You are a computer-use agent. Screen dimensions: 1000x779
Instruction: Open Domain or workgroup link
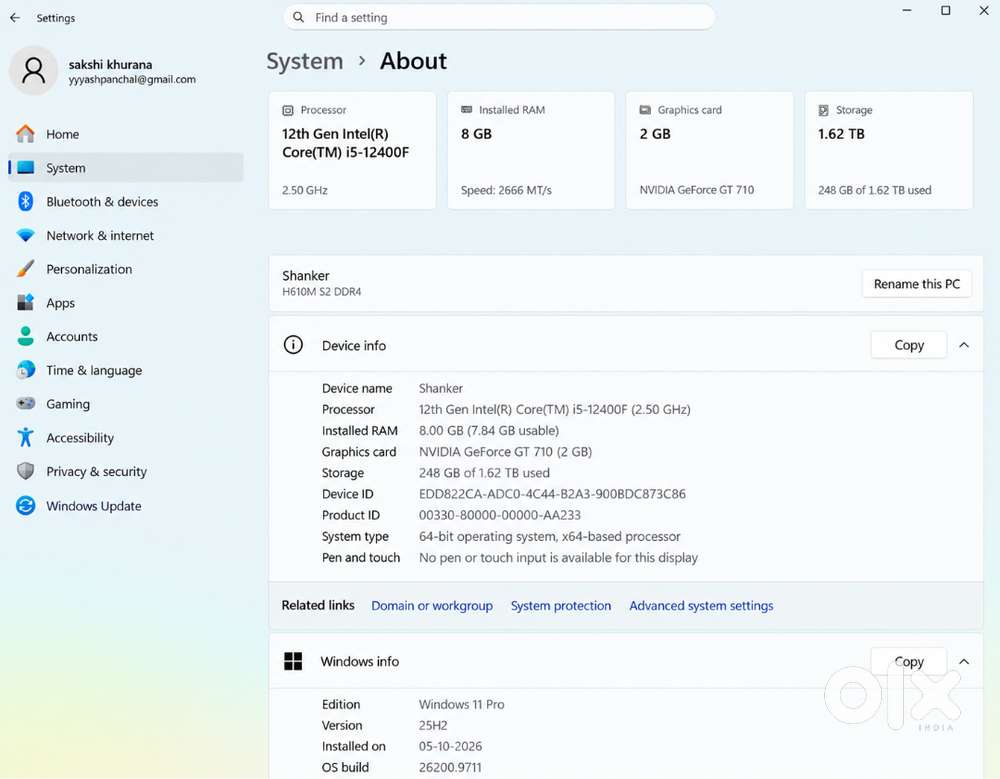[432, 605]
